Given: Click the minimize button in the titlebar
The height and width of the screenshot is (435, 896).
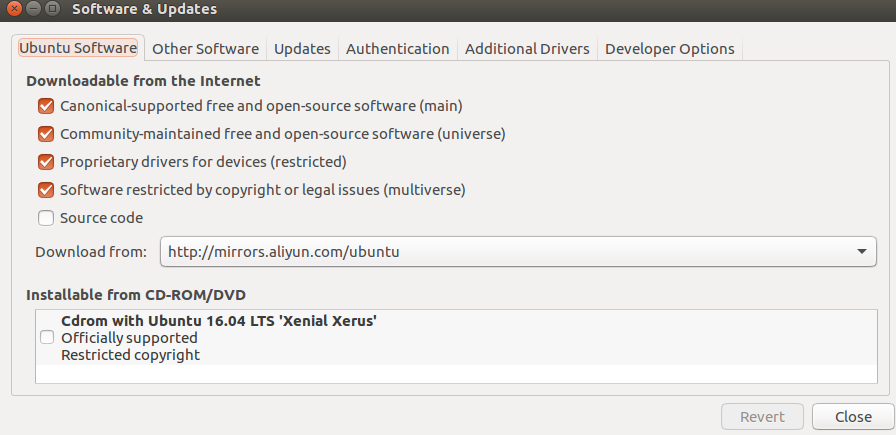Looking at the screenshot, I should (x=33, y=10).
